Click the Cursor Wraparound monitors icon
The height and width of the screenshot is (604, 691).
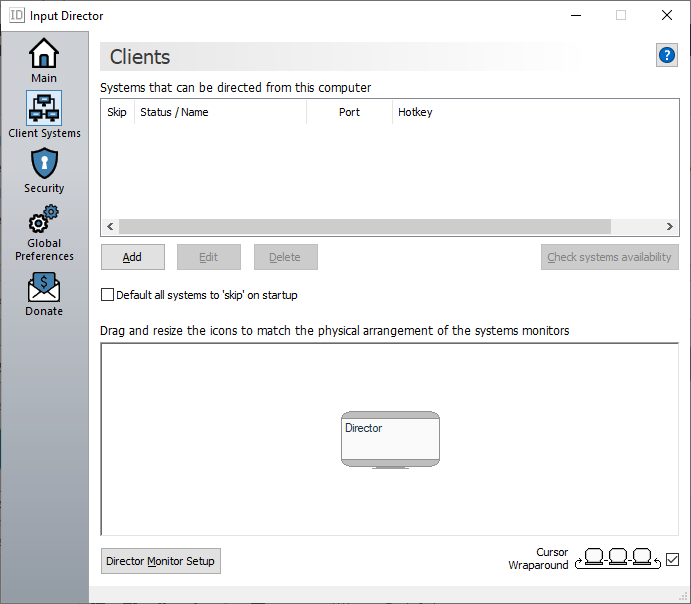click(x=618, y=559)
